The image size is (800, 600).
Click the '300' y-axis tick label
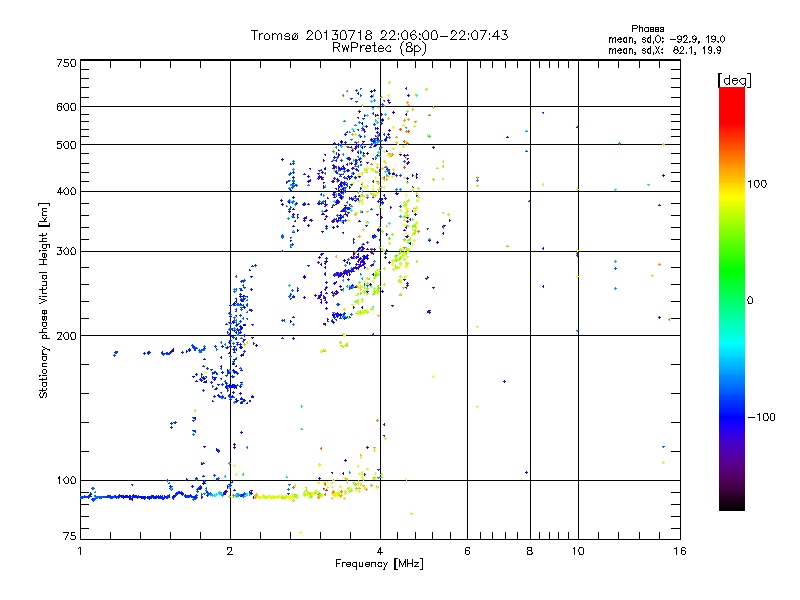(x=67, y=252)
